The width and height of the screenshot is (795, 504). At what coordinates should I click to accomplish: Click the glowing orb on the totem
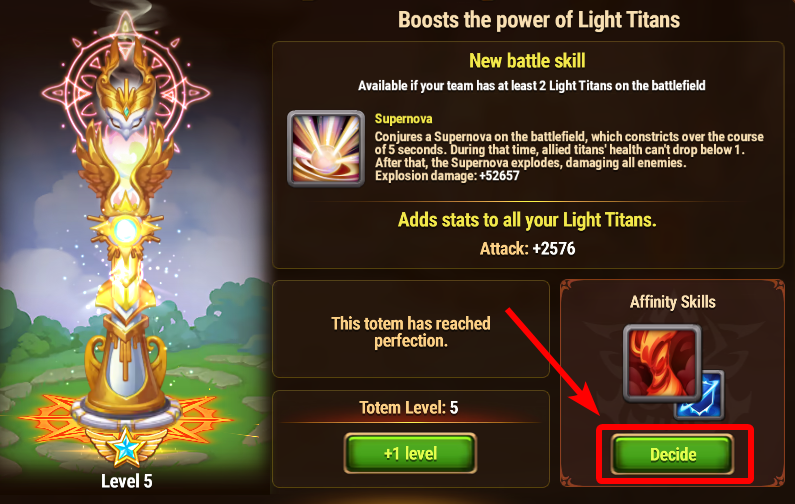click(x=125, y=231)
